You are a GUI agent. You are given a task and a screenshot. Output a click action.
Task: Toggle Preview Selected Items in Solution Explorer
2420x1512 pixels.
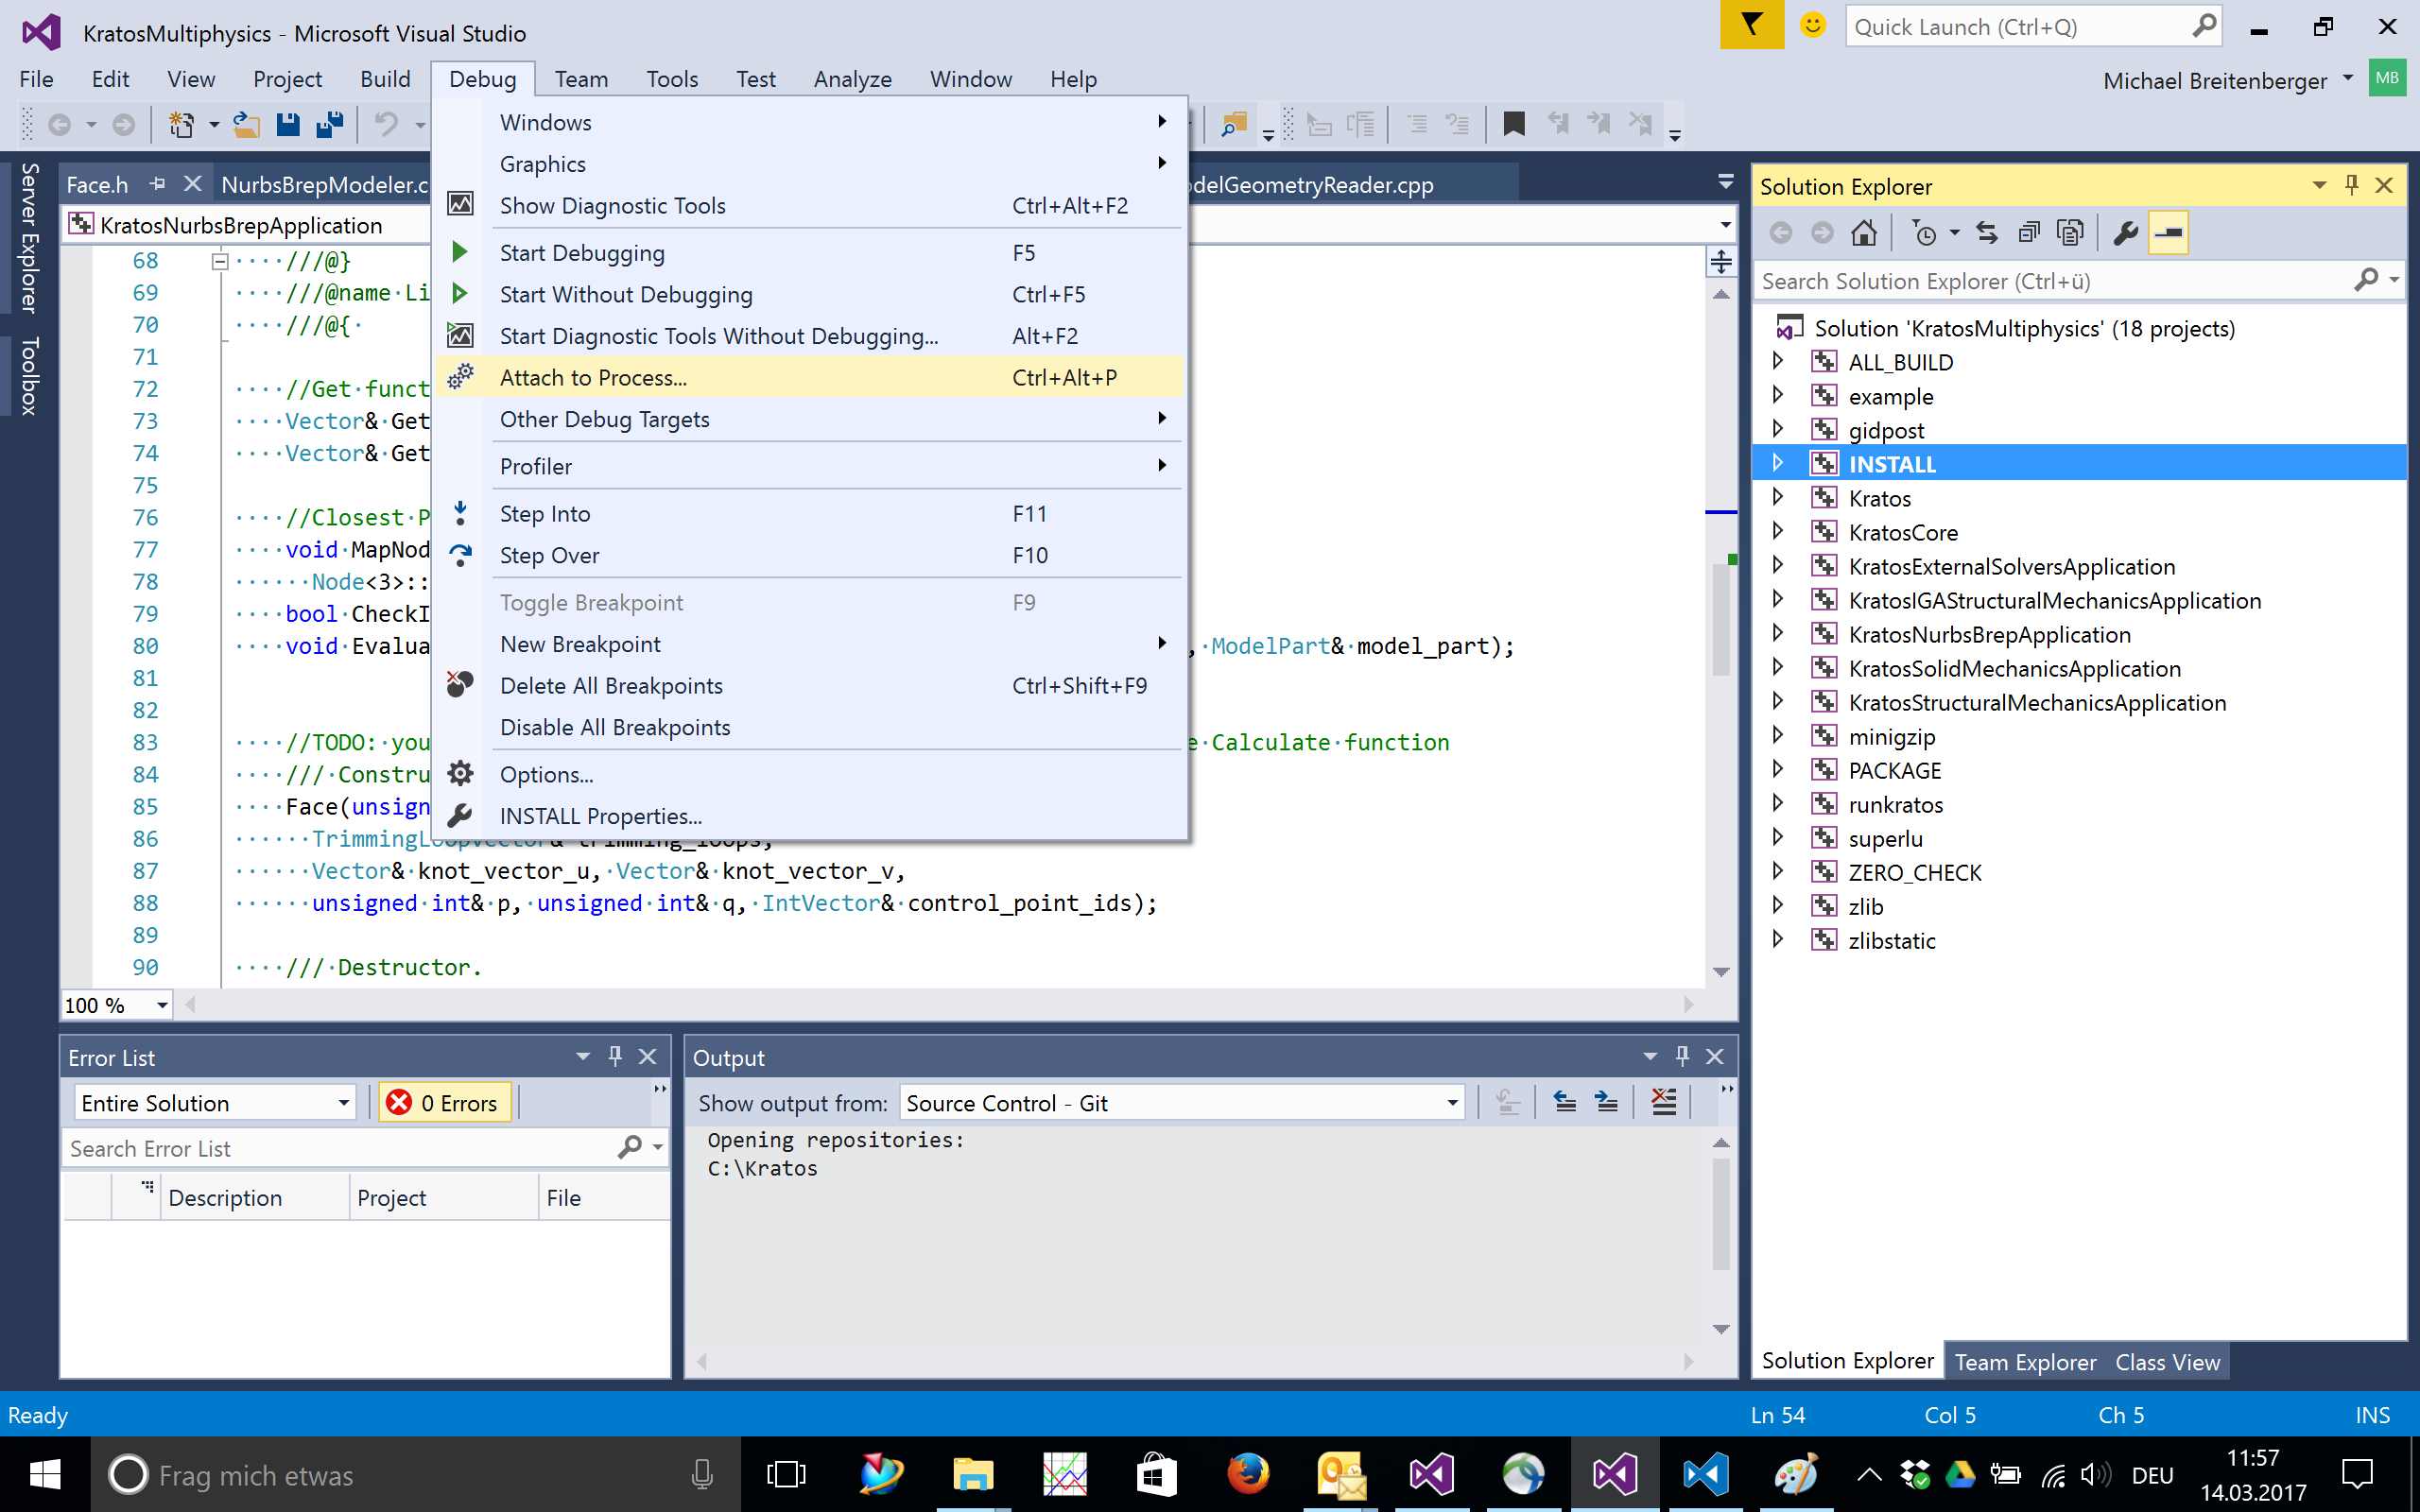click(x=2168, y=233)
